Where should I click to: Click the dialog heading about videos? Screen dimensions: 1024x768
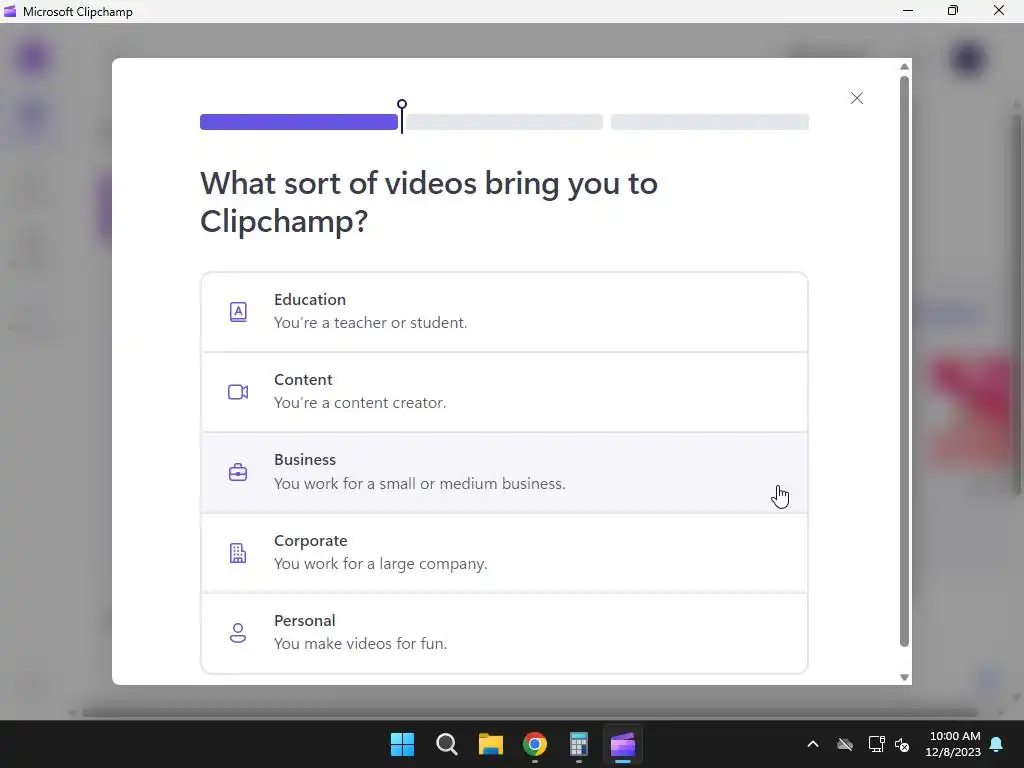pos(428,202)
